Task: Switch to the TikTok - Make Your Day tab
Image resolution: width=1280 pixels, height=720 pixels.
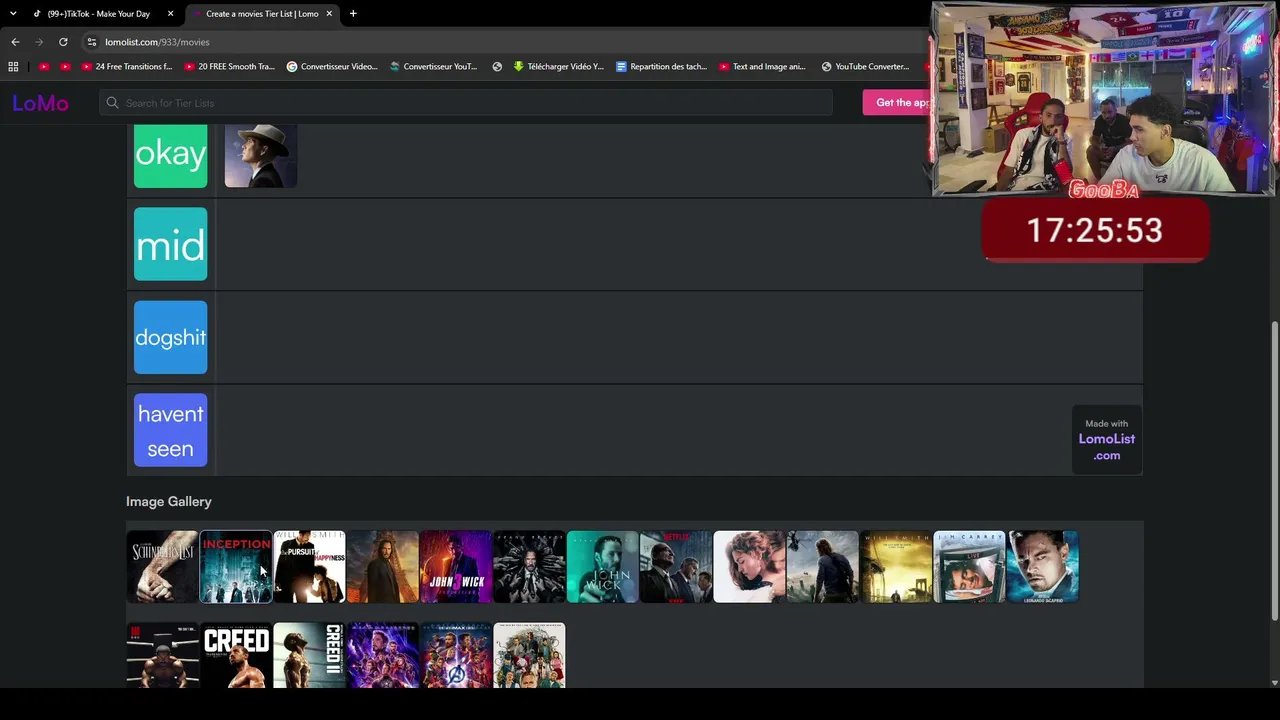Action: click(98, 14)
